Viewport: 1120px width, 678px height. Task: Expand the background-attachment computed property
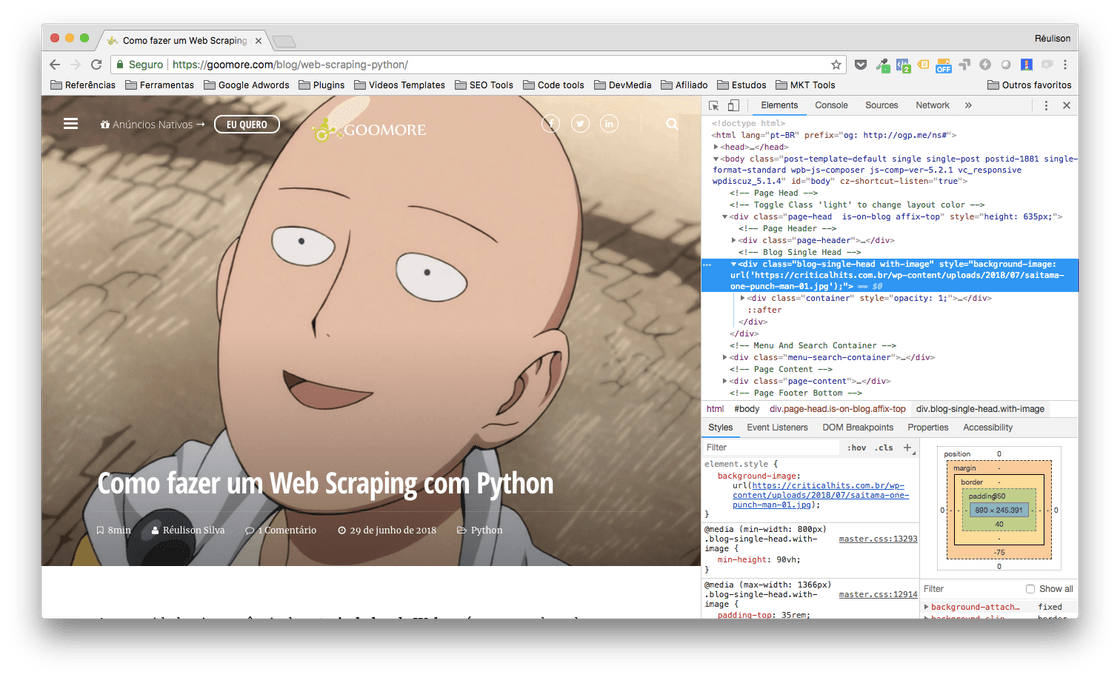(924, 606)
